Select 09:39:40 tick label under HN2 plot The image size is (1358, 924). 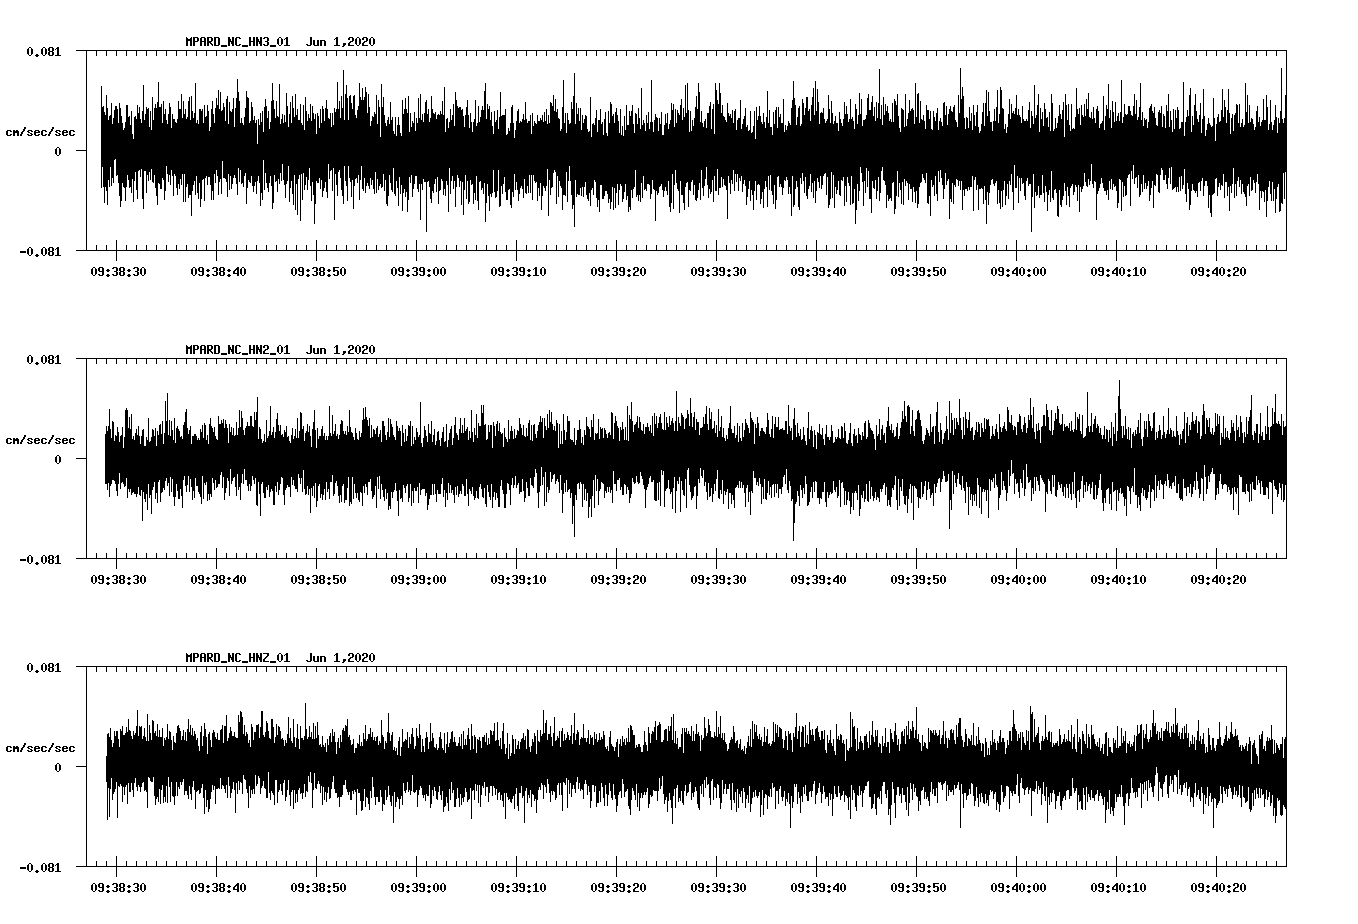[818, 579]
